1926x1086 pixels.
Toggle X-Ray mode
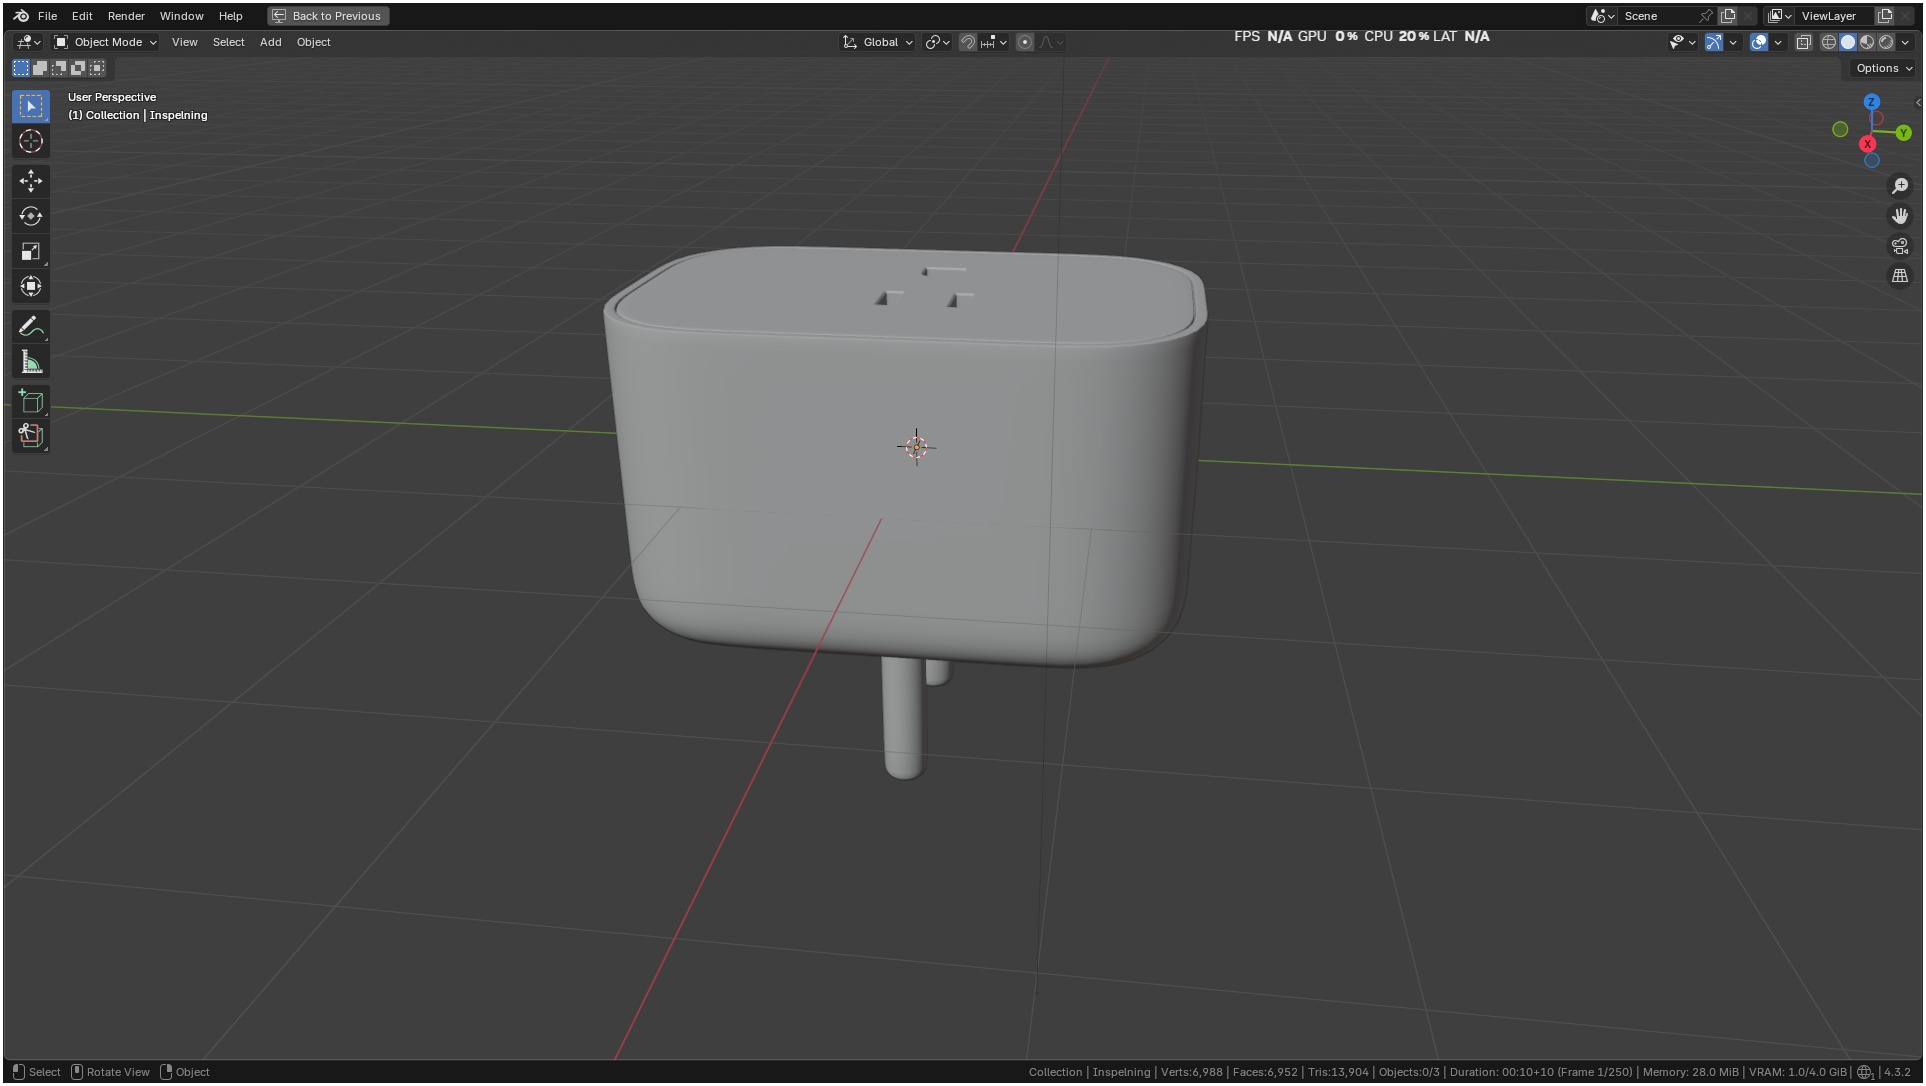point(1804,42)
